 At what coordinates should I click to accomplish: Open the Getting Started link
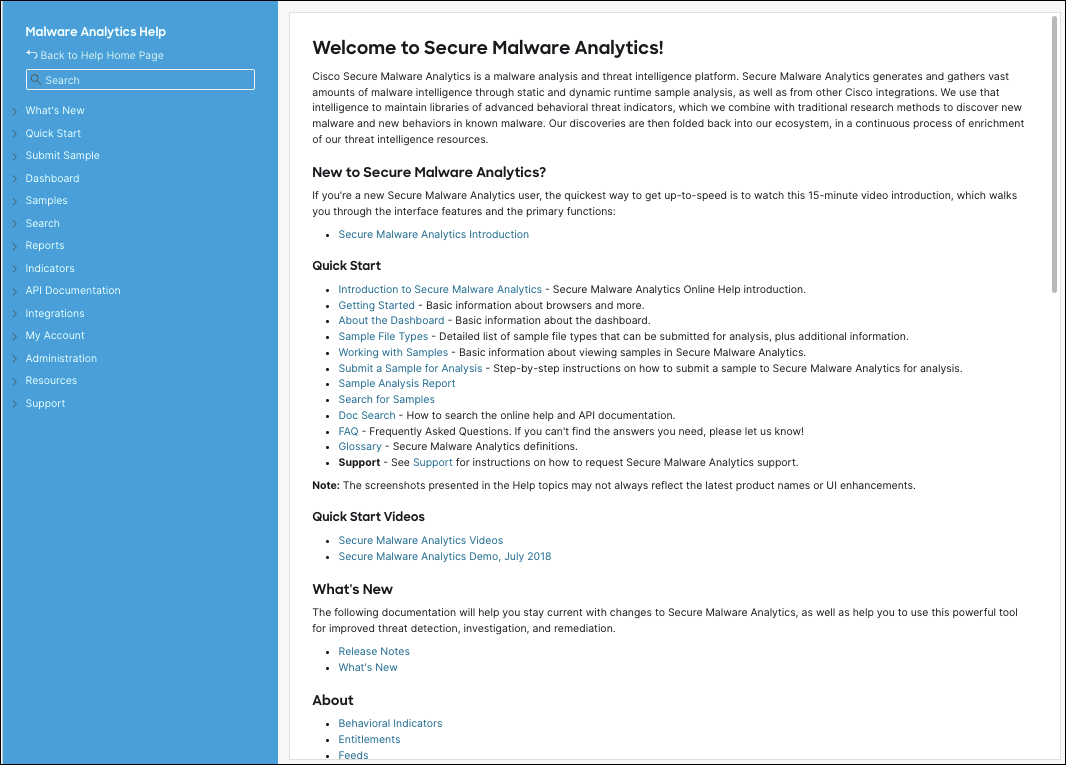376,305
